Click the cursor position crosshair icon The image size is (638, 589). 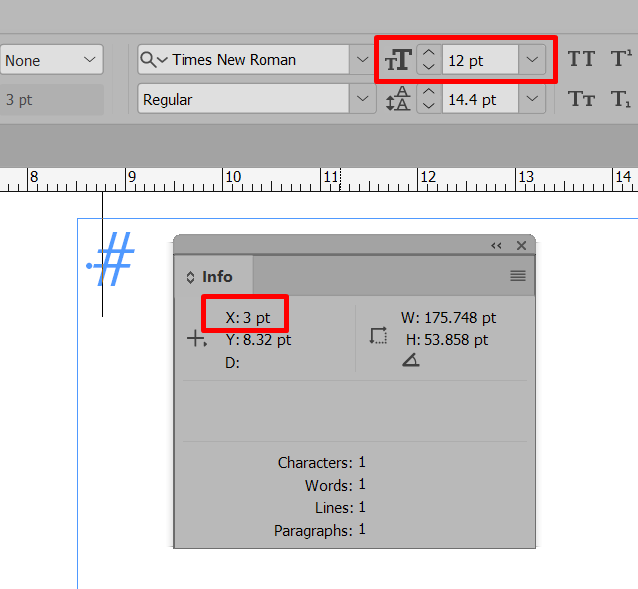tap(197, 338)
